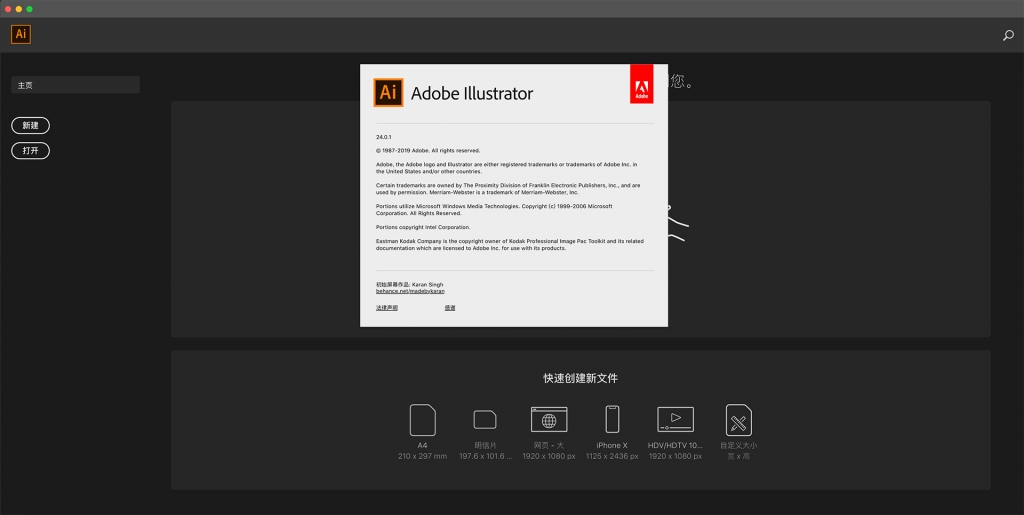The height and width of the screenshot is (515, 1024).
Task: Click the Ai icon in About dialog
Action: tap(388, 93)
